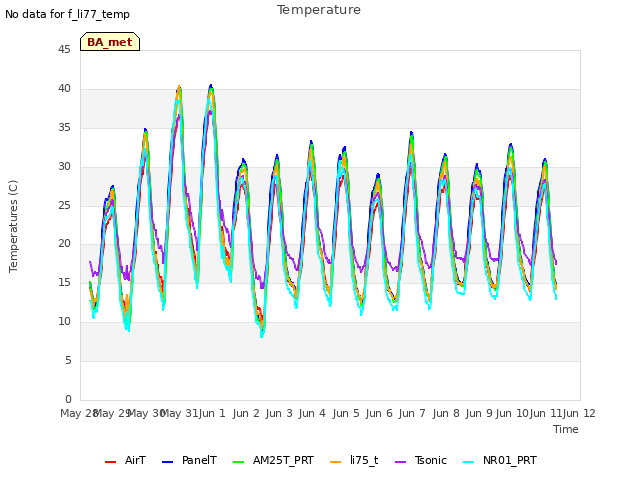The width and height of the screenshot is (640, 480).
Task: Click the 10 y-axis tick label
Action: (64, 321)
